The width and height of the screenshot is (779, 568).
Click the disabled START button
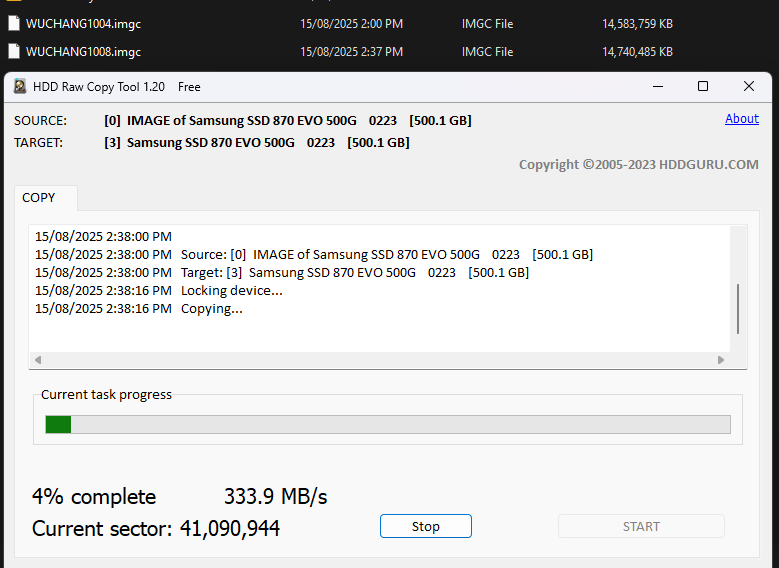[641, 526]
